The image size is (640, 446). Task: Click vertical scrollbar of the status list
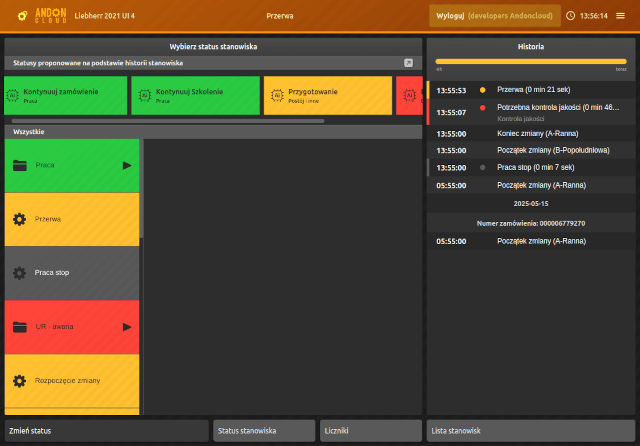141,188
